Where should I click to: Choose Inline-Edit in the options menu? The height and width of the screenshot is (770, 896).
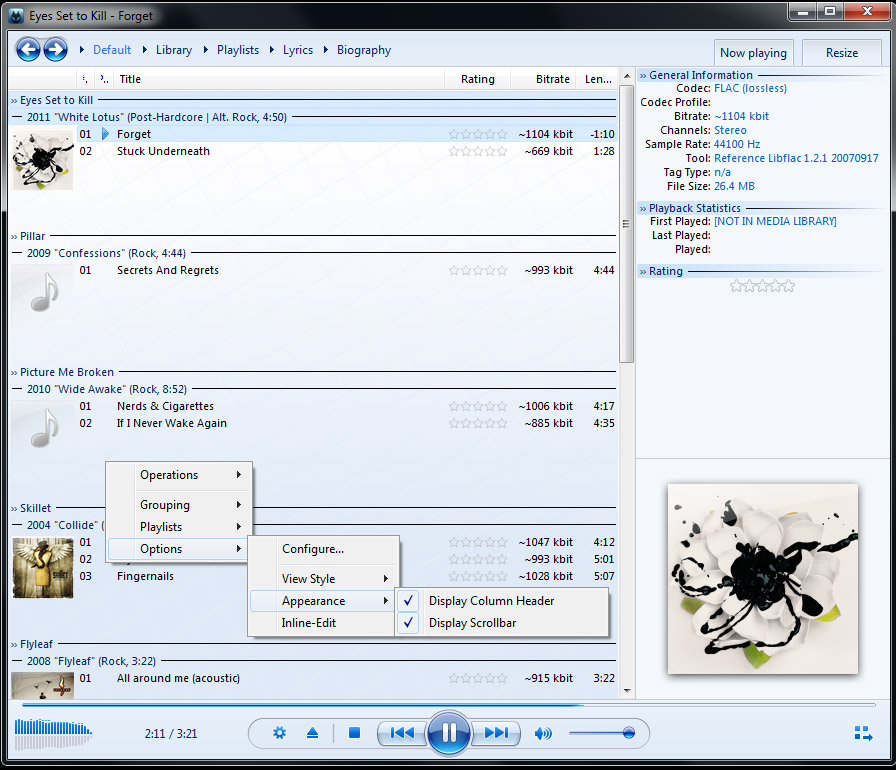309,623
